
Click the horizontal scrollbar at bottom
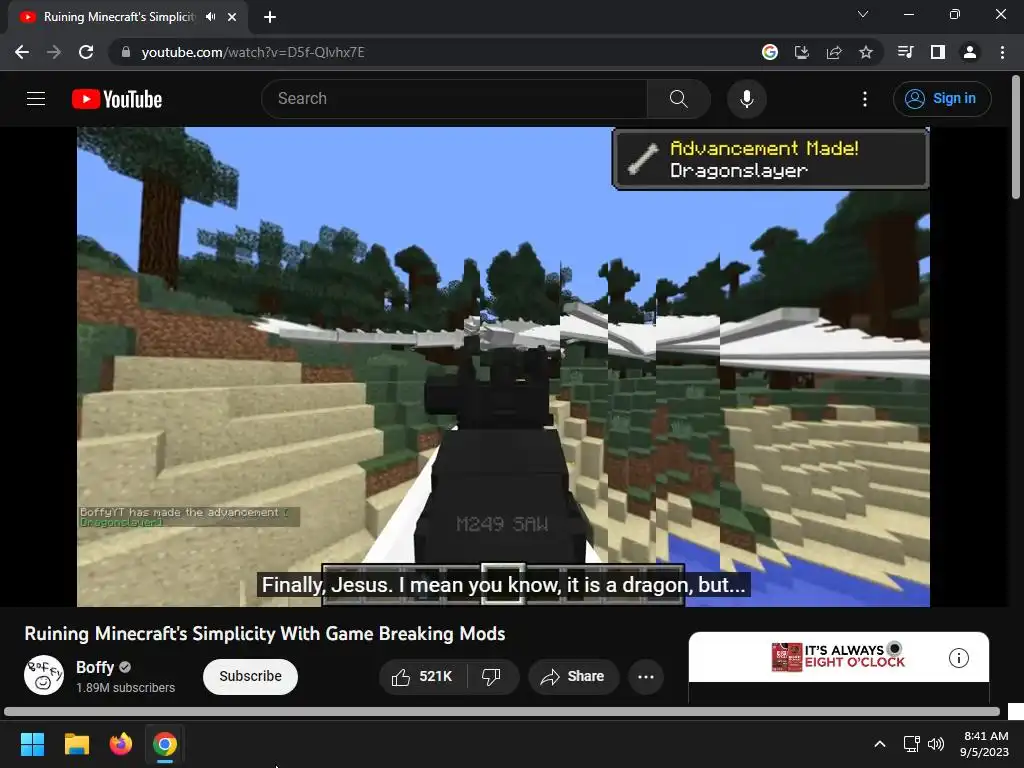[502, 711]
